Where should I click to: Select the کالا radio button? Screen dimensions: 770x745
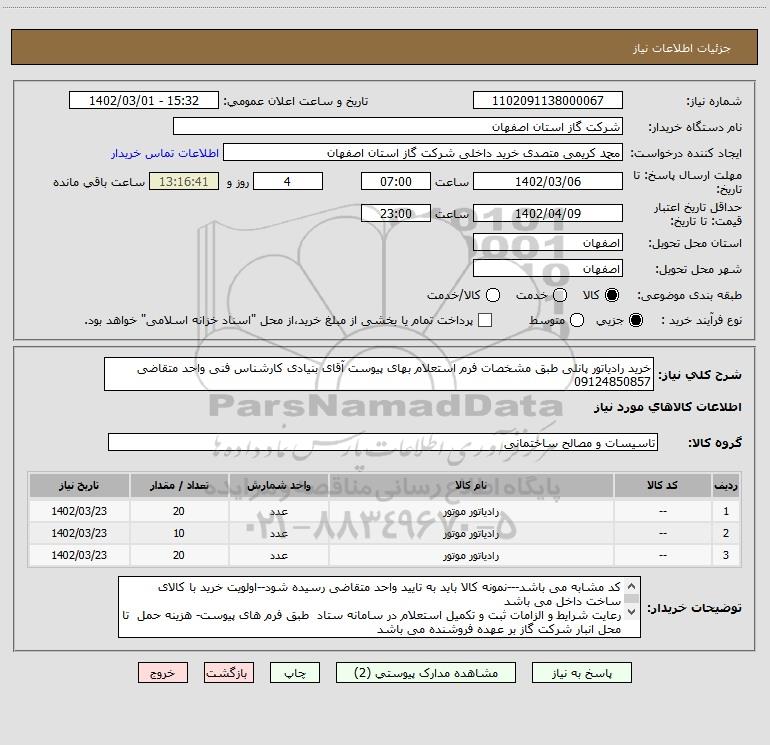[x=612, y=295]
